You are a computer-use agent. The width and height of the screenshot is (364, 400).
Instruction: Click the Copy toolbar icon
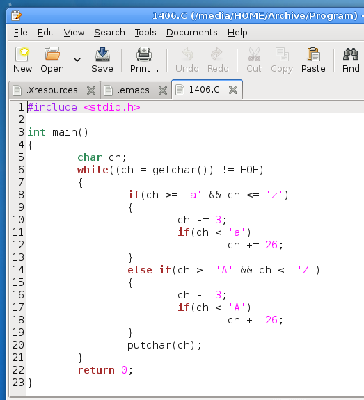point(282,54)
